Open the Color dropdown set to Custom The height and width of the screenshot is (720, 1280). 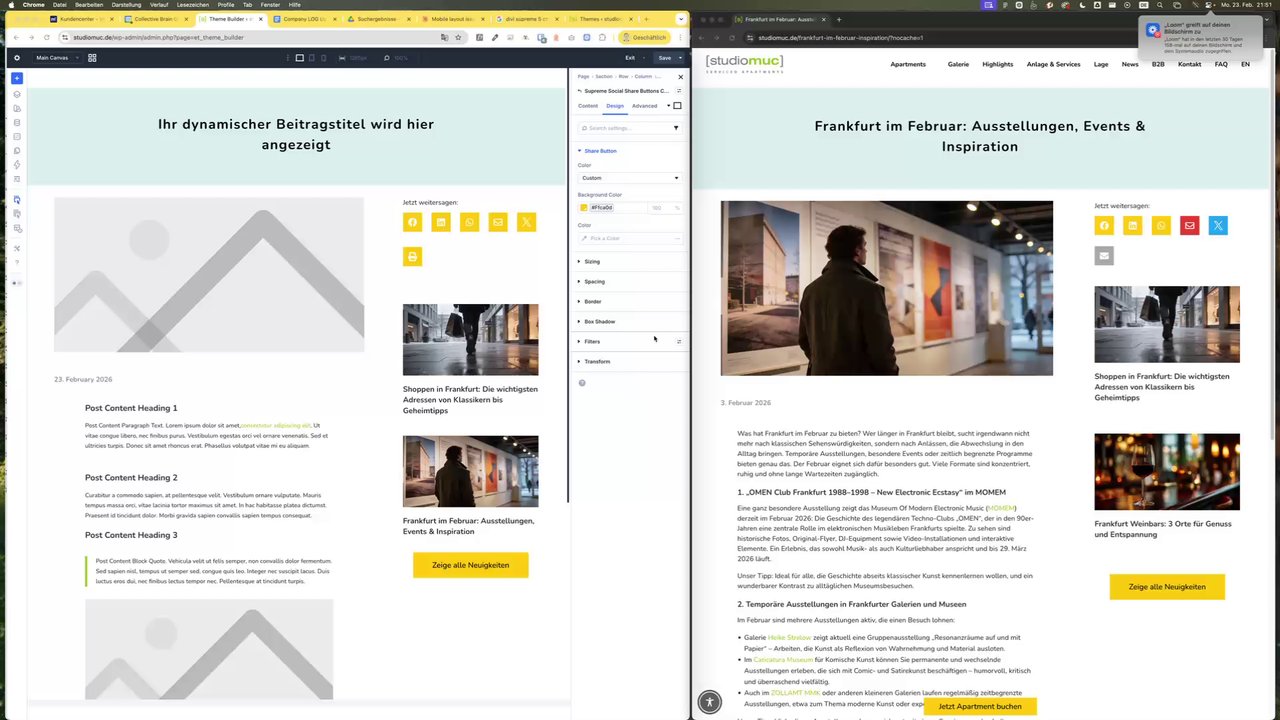[629, 178]
